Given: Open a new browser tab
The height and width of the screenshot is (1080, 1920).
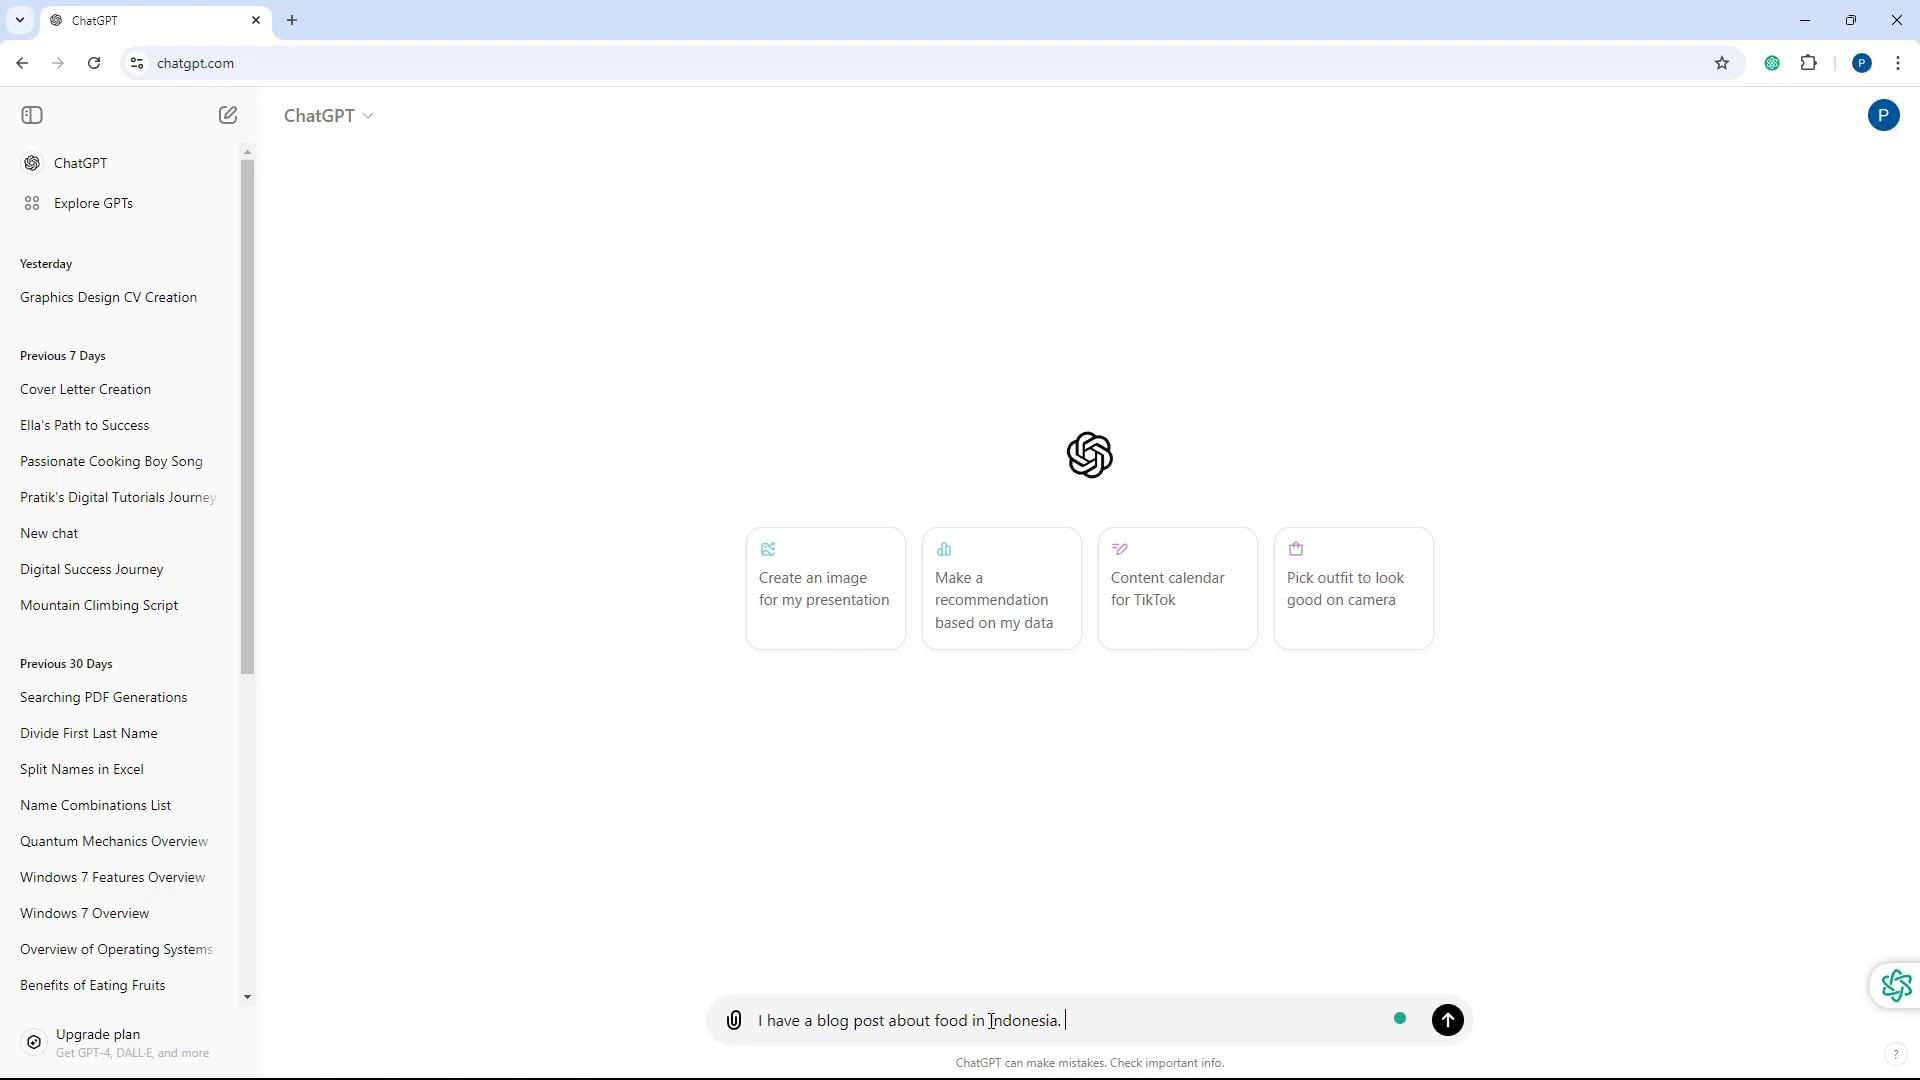Looking at the screenshot, I should coord(292,20).
